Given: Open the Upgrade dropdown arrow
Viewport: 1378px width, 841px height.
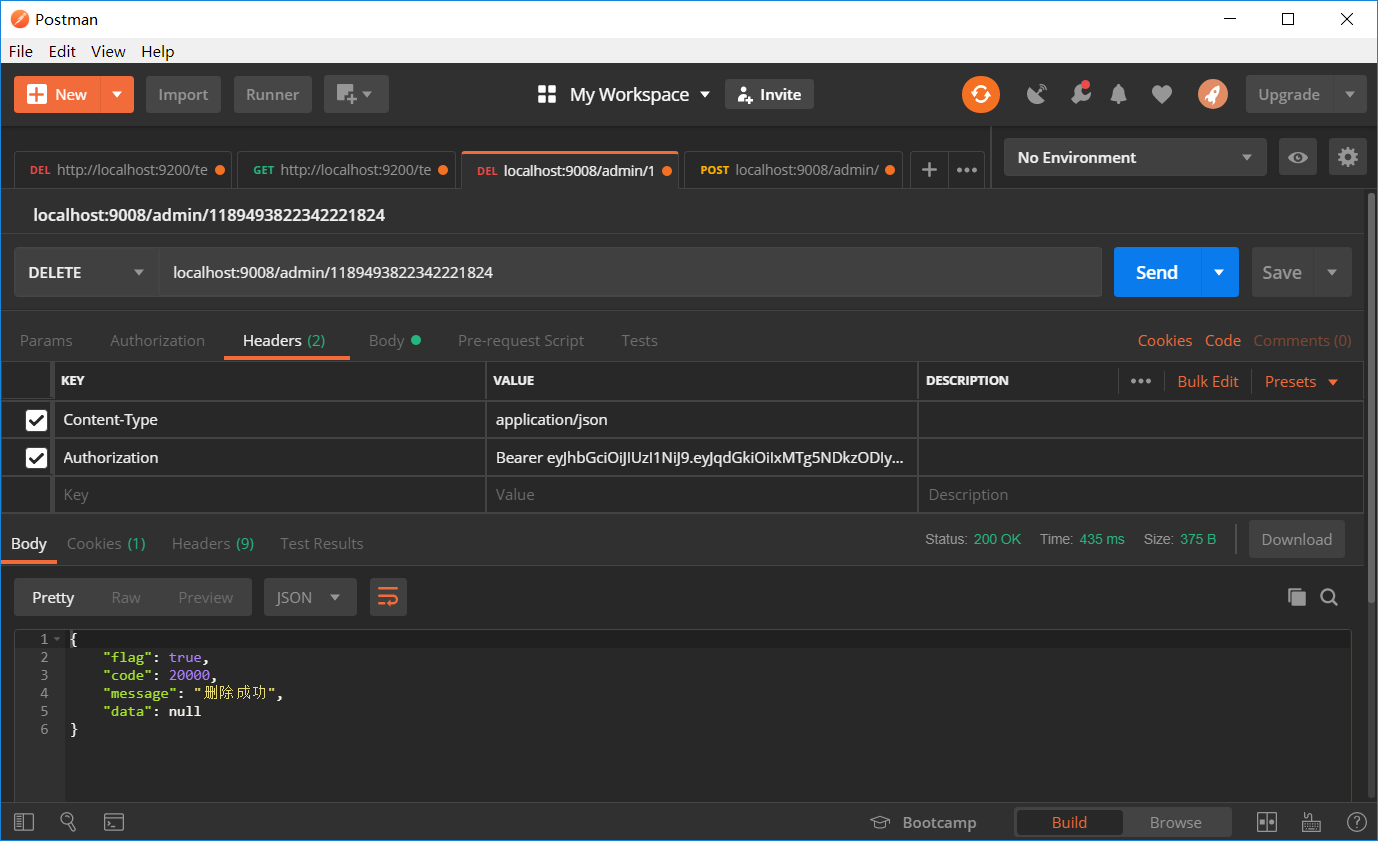Looking at the screenshot, I should (x=1349, y=94).
